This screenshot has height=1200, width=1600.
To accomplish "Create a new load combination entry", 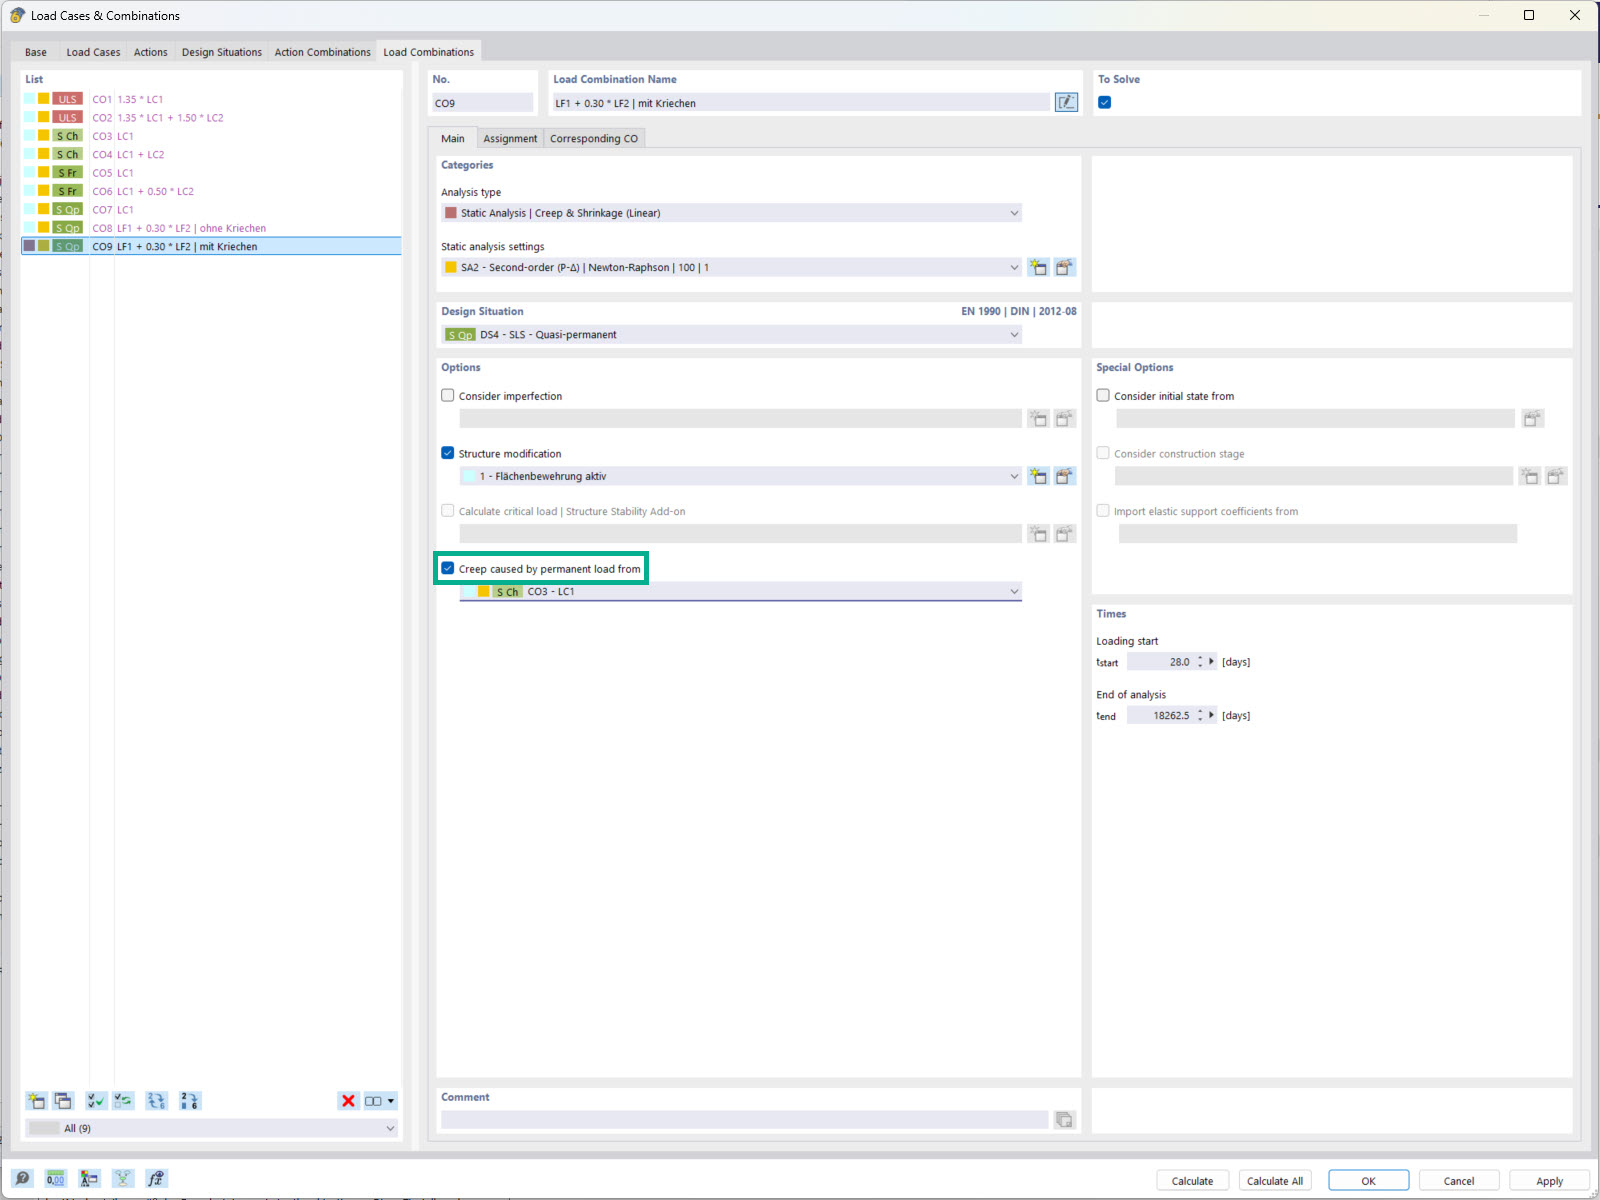I will point(36,1100).
